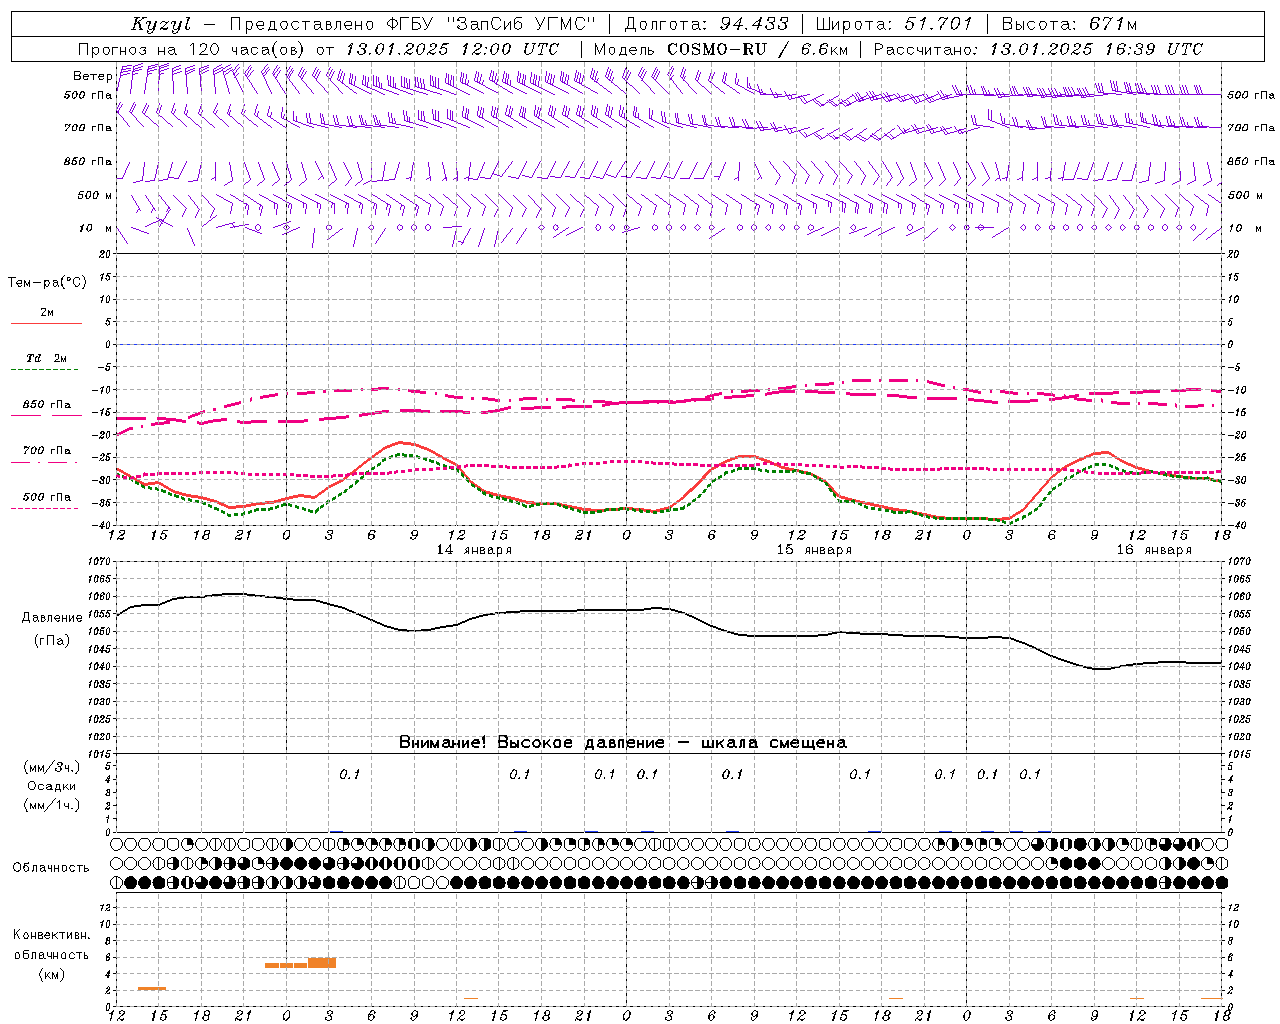Screen dimensions: 1280x1024
Task: Click the latitude value "Широта: 51.701"
Action: coord(894,24)
